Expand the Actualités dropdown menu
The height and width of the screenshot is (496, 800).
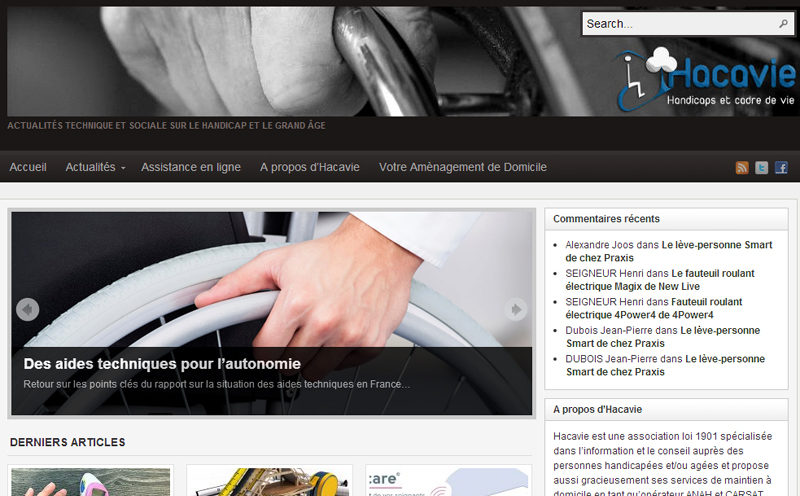95,167
